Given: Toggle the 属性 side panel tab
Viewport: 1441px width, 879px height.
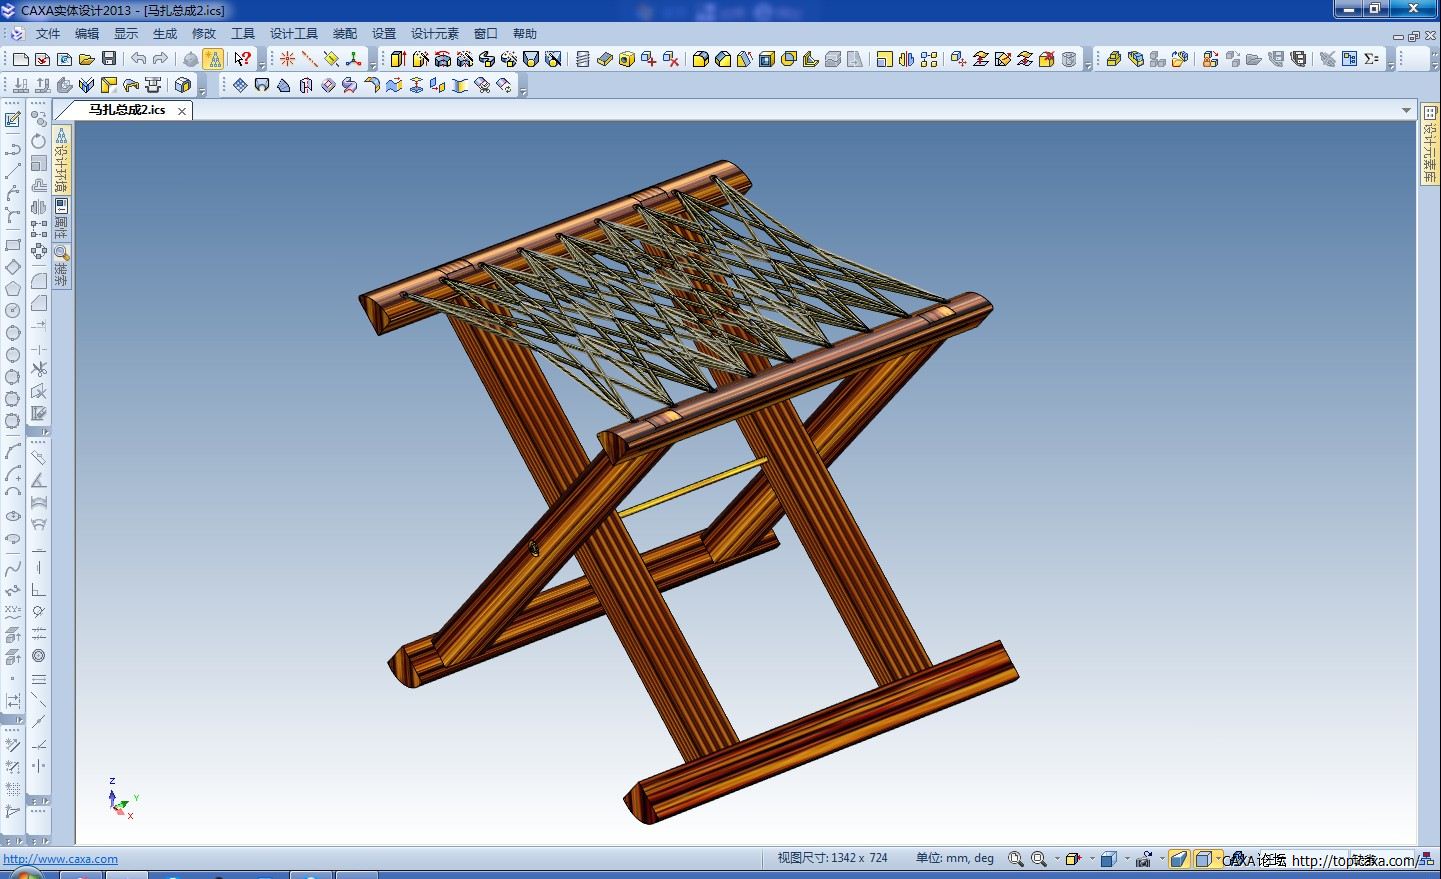Looking at the screenshot, I should 62,219.
